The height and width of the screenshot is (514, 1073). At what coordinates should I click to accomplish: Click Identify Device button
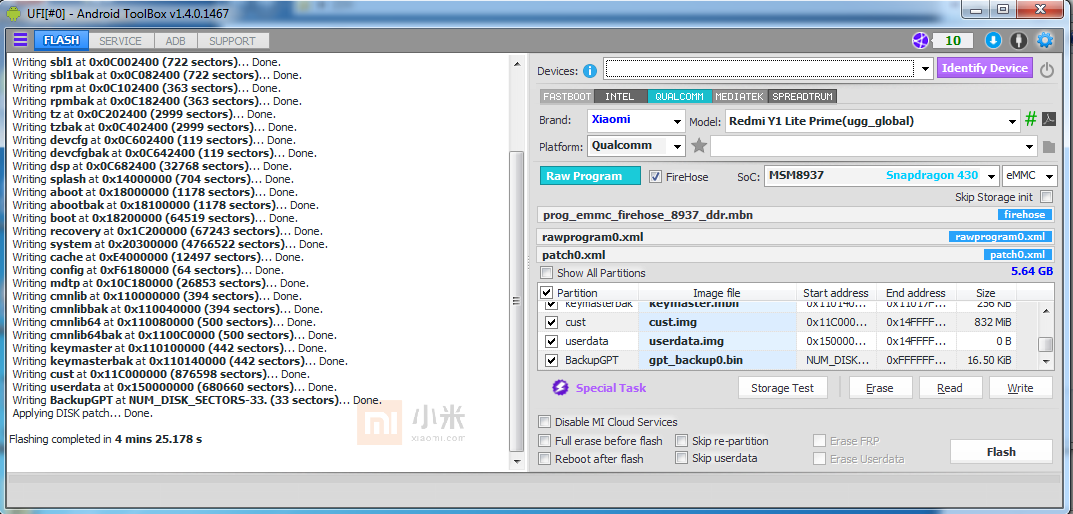click(x=985, y=68)
